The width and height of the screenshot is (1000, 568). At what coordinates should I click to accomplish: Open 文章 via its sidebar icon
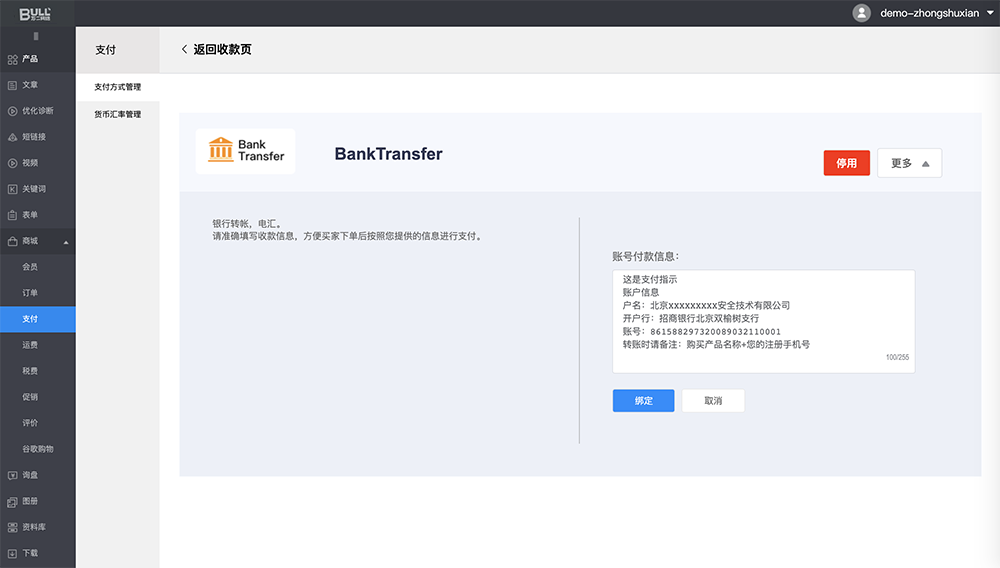click(x=12, y=85)
